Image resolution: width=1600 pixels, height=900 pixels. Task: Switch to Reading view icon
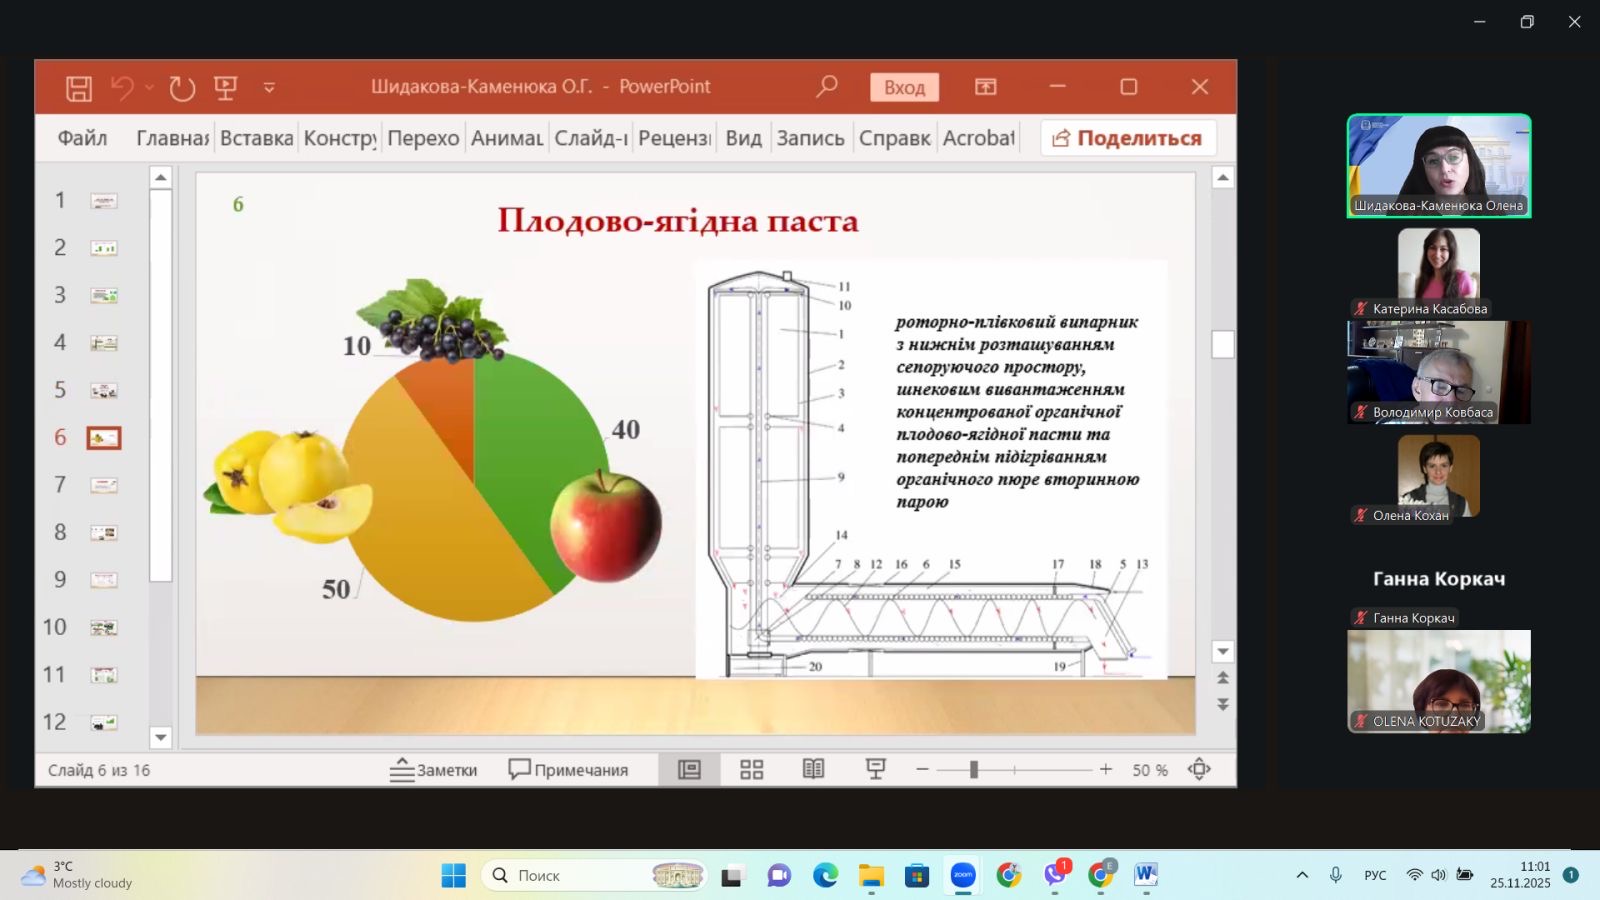point(813,769)
